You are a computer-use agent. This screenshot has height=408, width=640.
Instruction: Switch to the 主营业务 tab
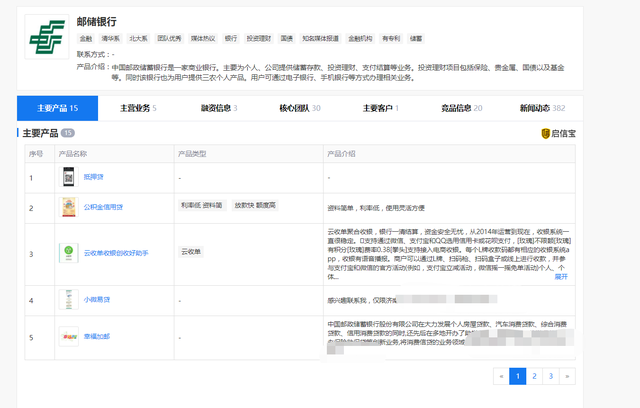(138, 108)
